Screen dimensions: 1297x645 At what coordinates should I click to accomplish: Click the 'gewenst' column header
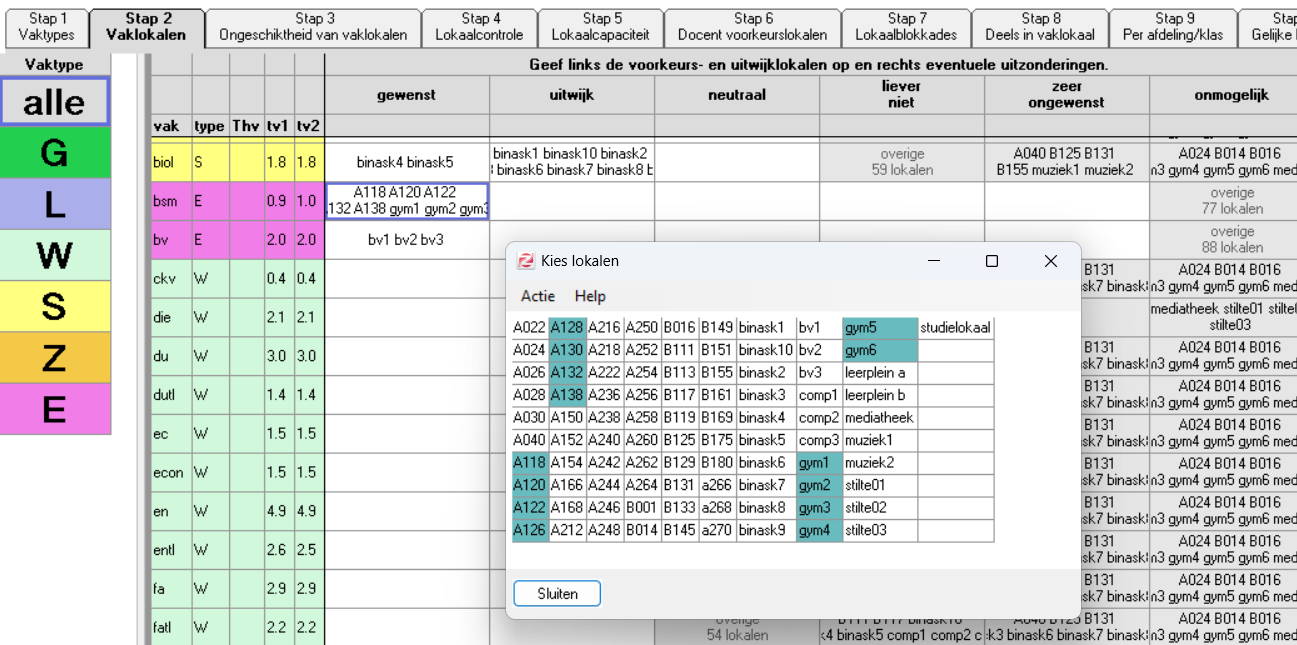(407, 95)
